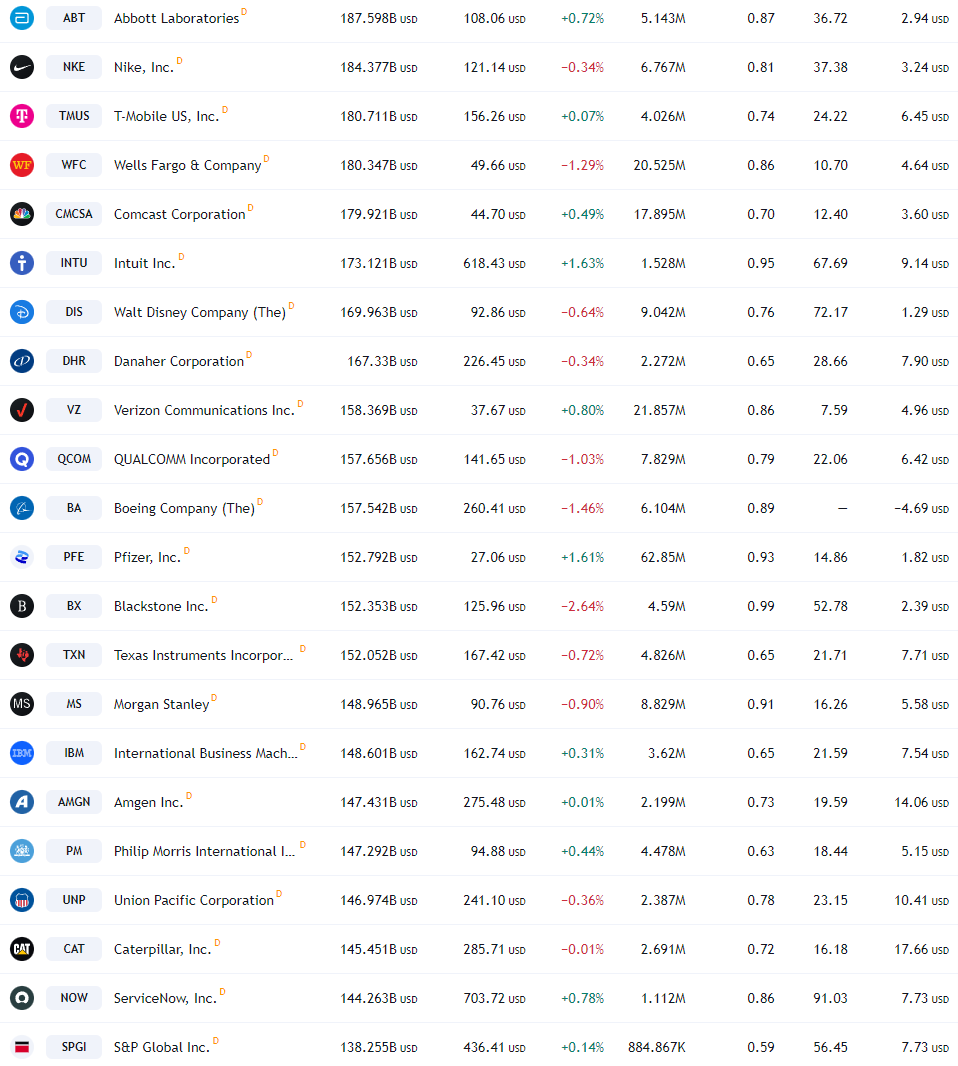This screenshot has width=958, height=1066.
Task: Click the Boeing logo icon
Action: click(22, 508)
